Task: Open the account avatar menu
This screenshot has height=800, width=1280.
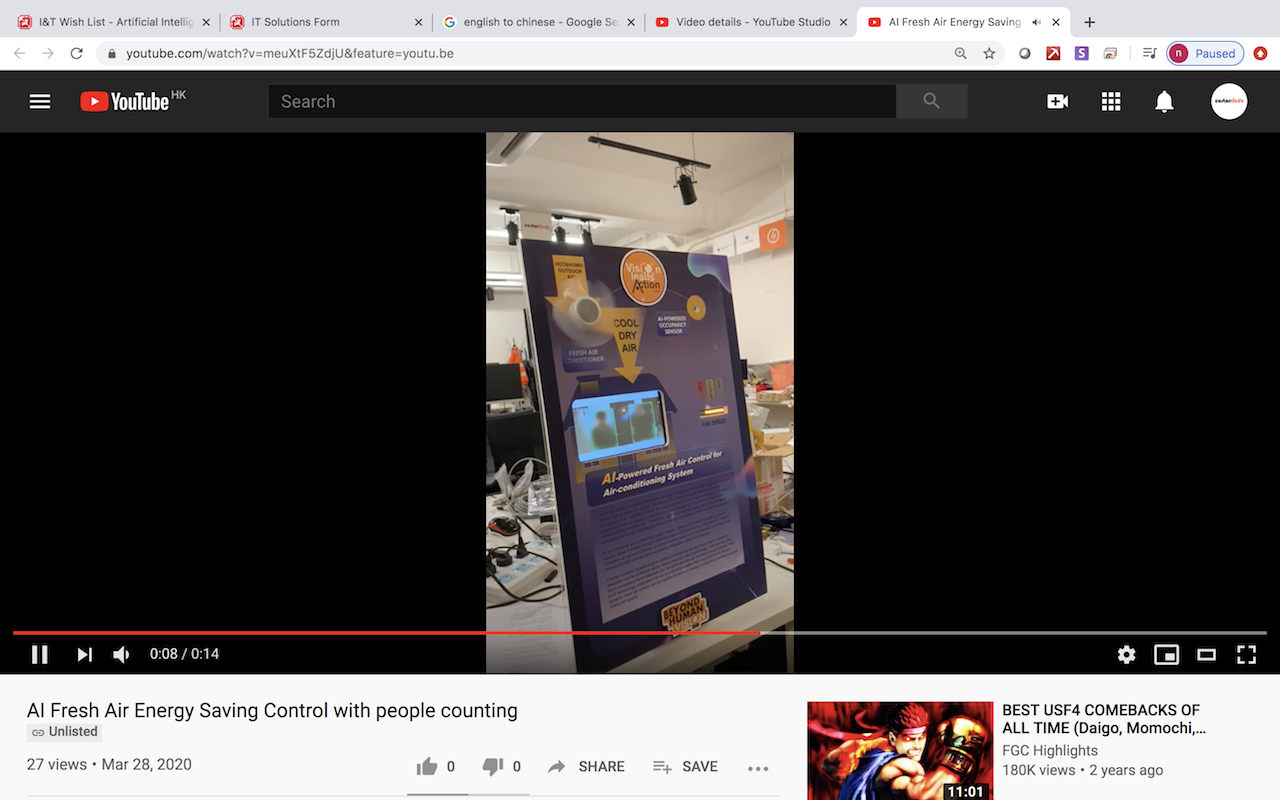Action: pyautogui.click(x=1229, y=101)
